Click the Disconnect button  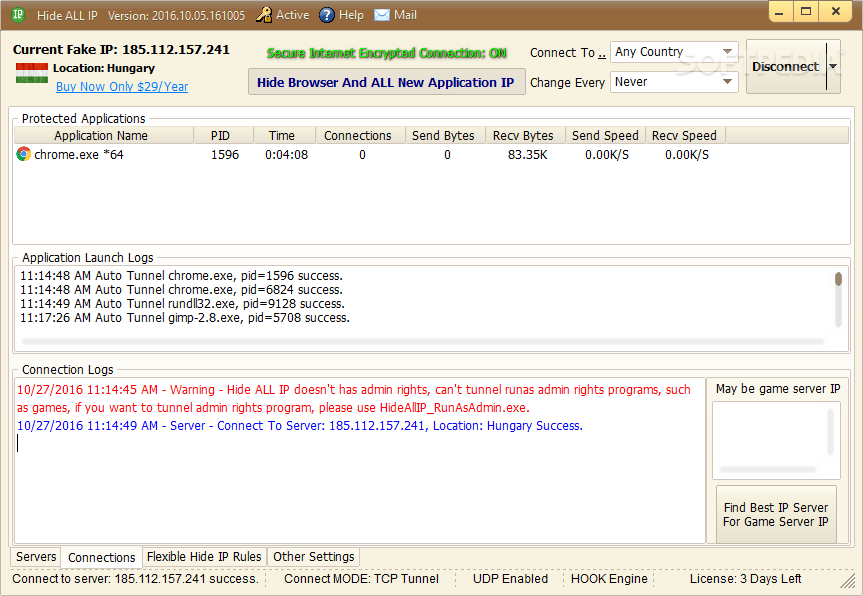coord(786,66)
